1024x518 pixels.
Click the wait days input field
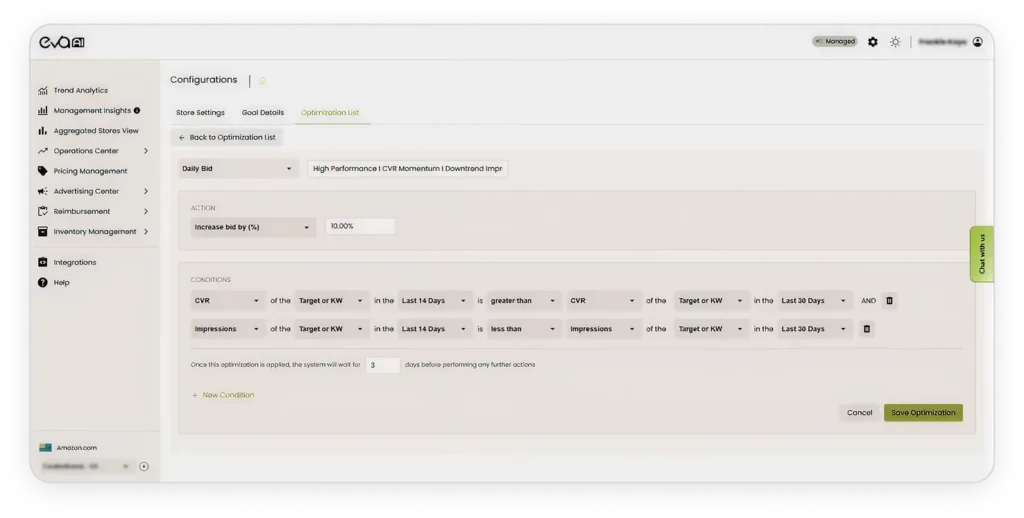[x=382, y=365]
